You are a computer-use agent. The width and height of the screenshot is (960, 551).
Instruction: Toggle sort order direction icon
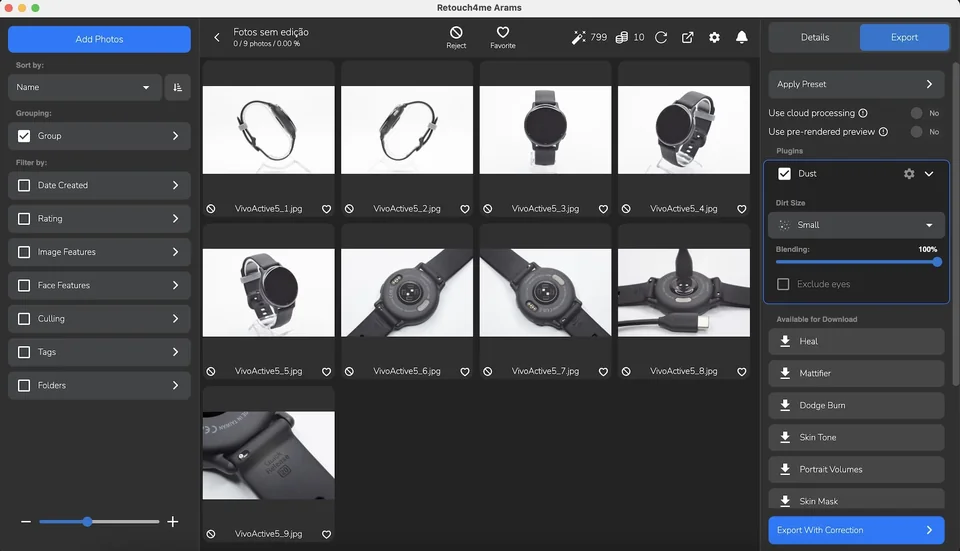point(178,87)
